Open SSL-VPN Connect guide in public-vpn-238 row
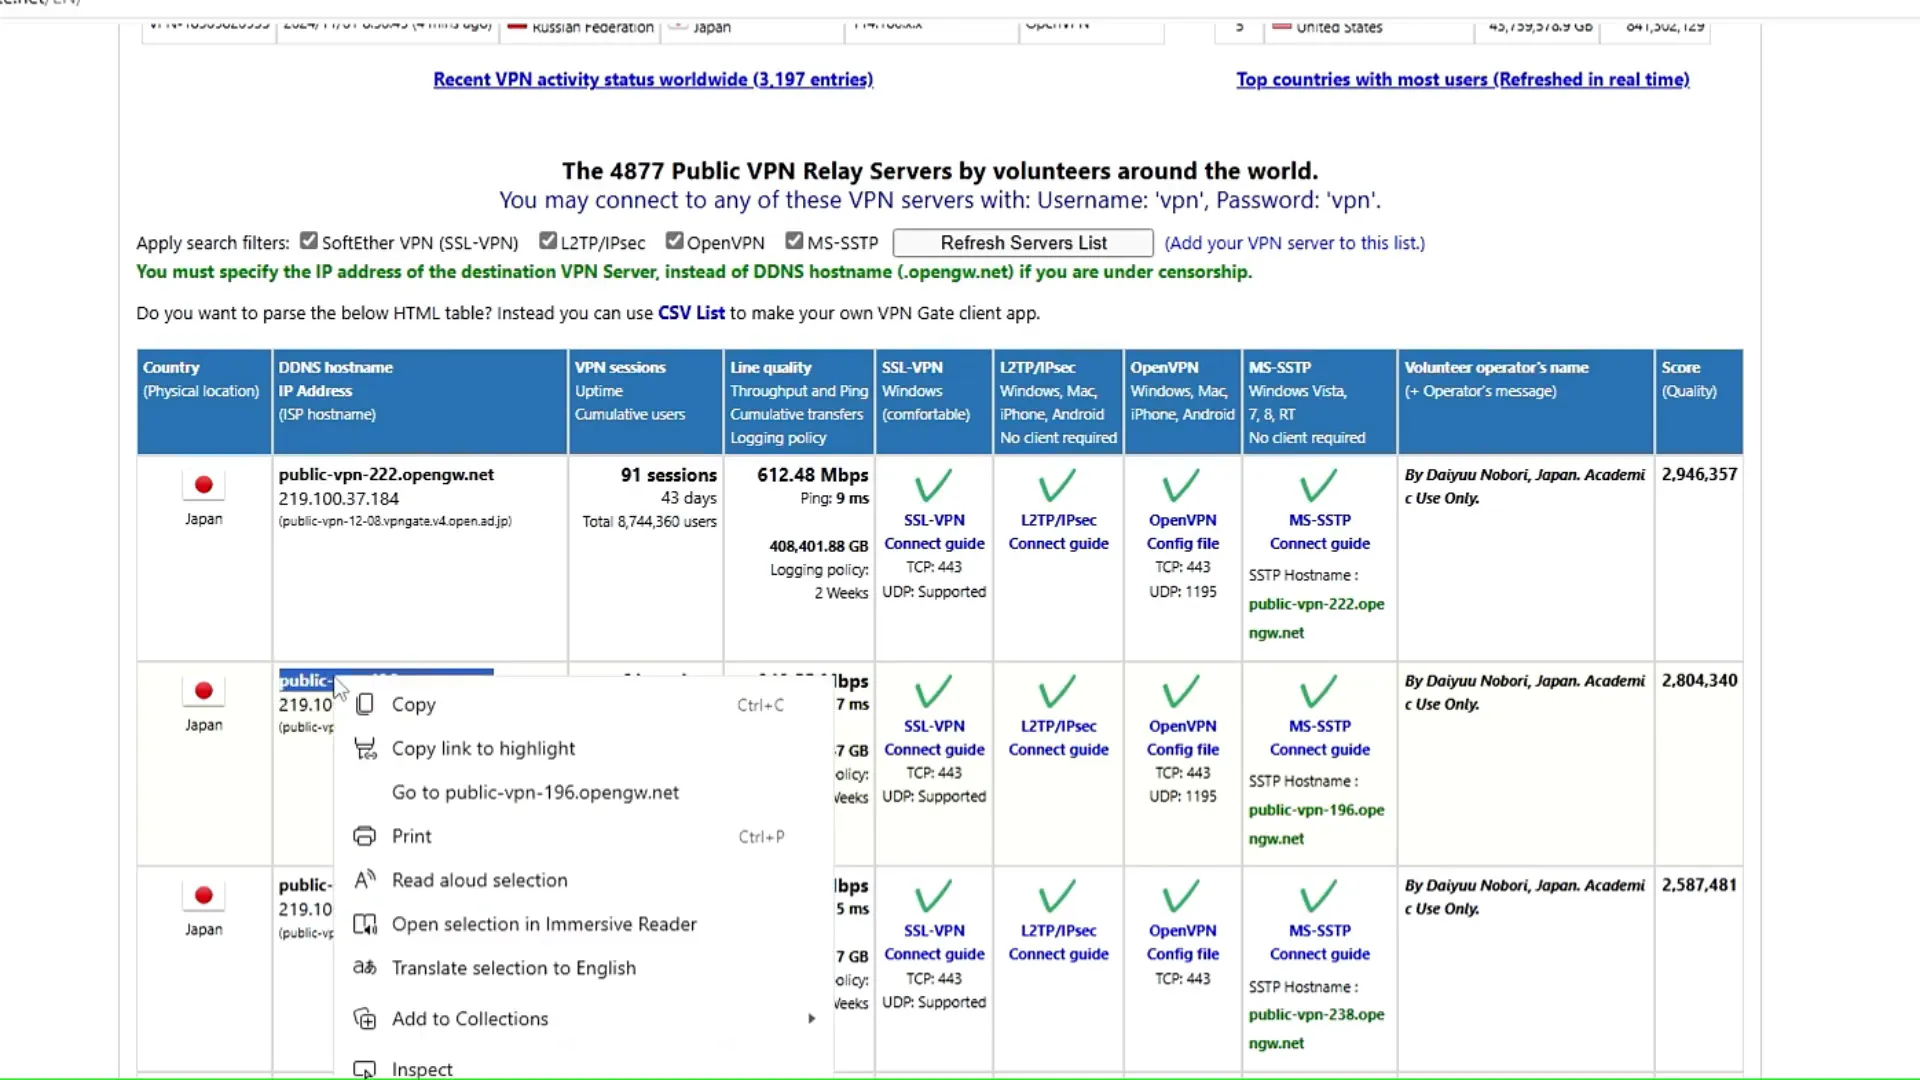The width and height of the screenshot is (1920, 1080). [x=934, y=955]
